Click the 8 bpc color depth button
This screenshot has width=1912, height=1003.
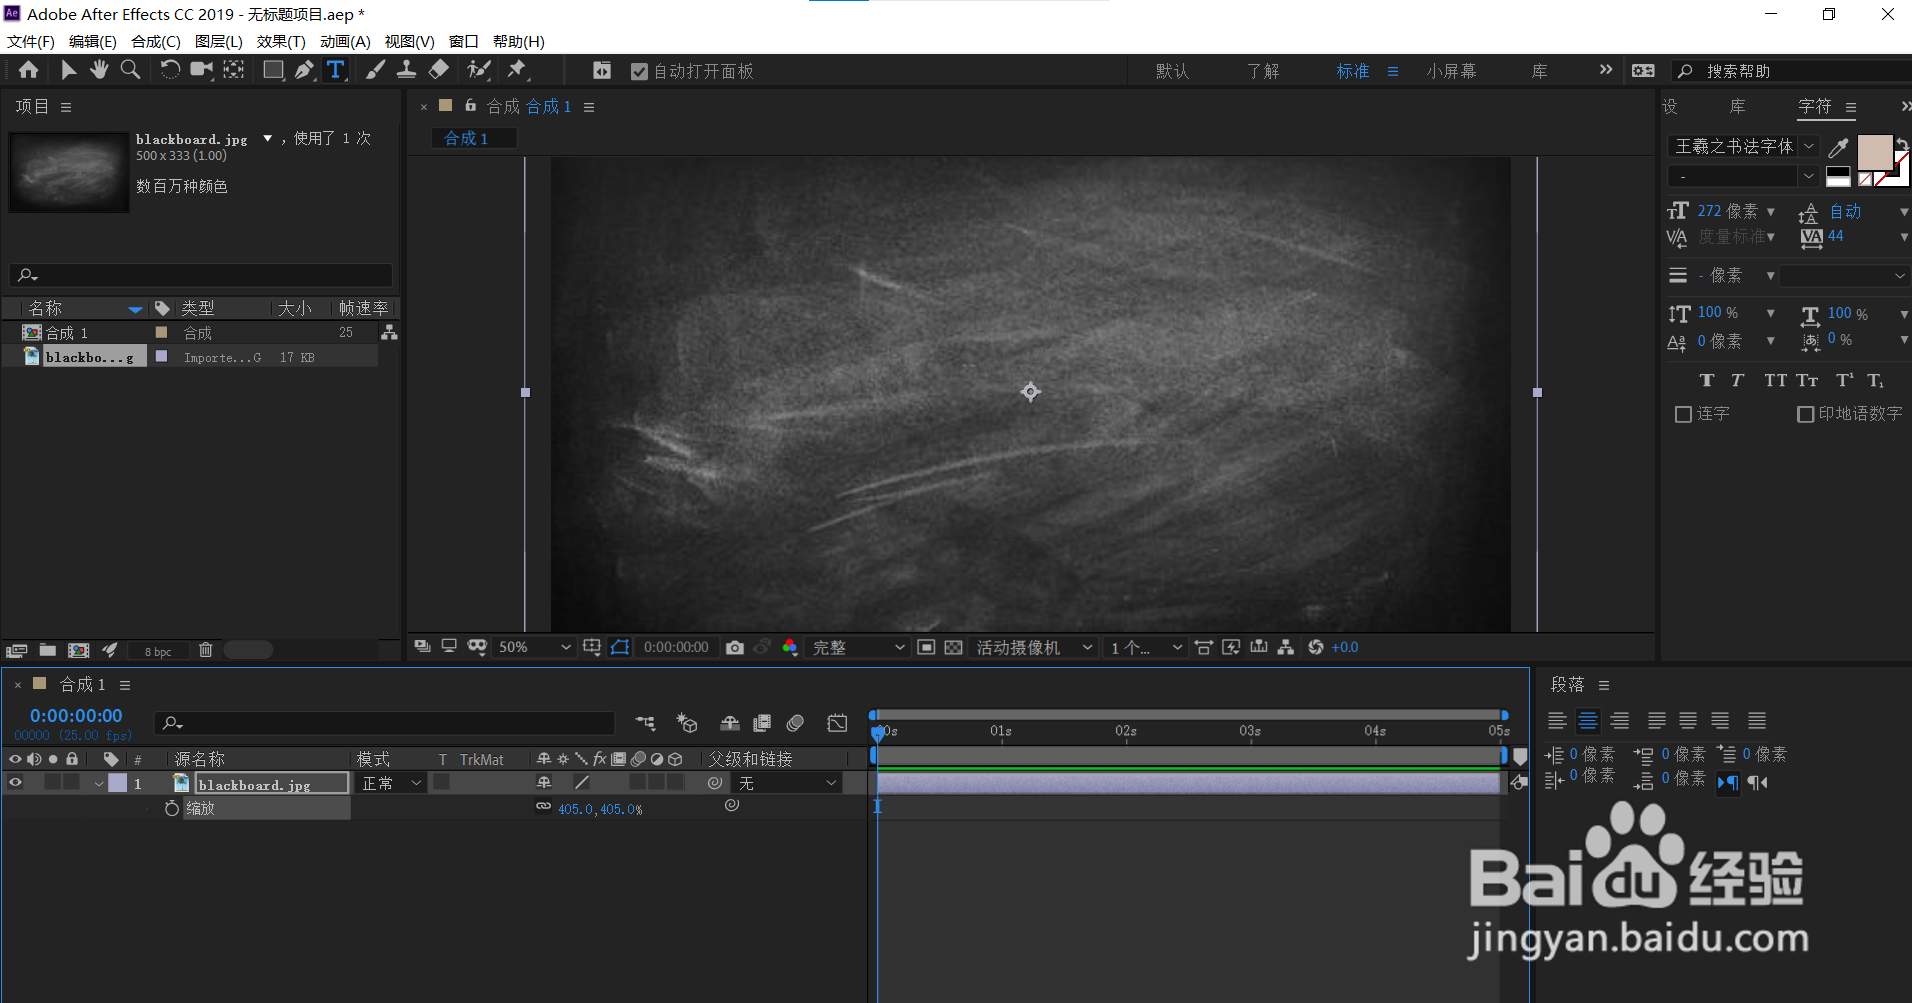(x=158, y=651)
